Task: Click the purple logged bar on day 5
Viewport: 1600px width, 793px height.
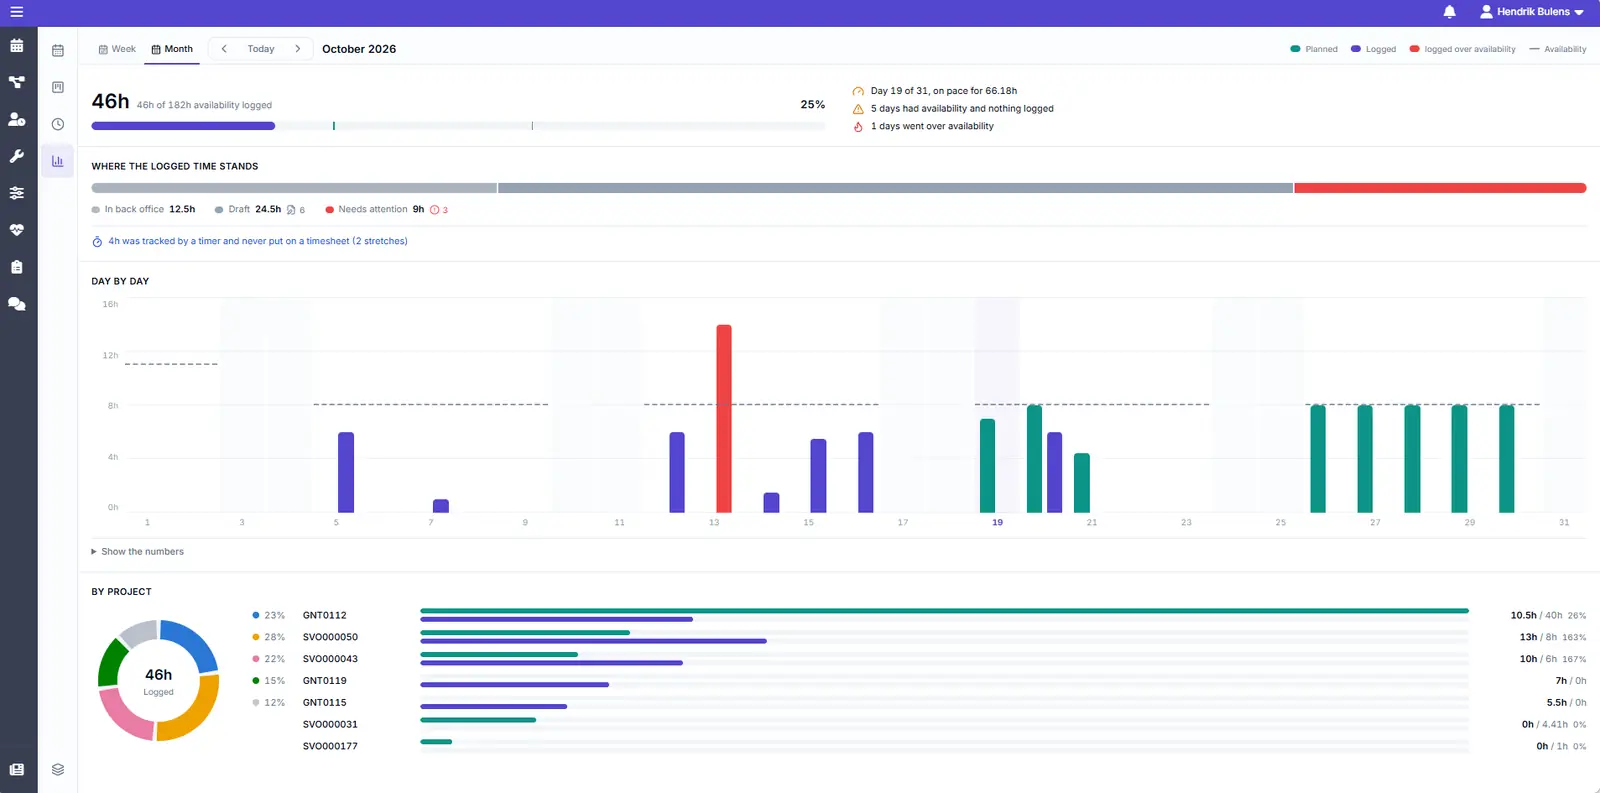Action: coord(346,472)
